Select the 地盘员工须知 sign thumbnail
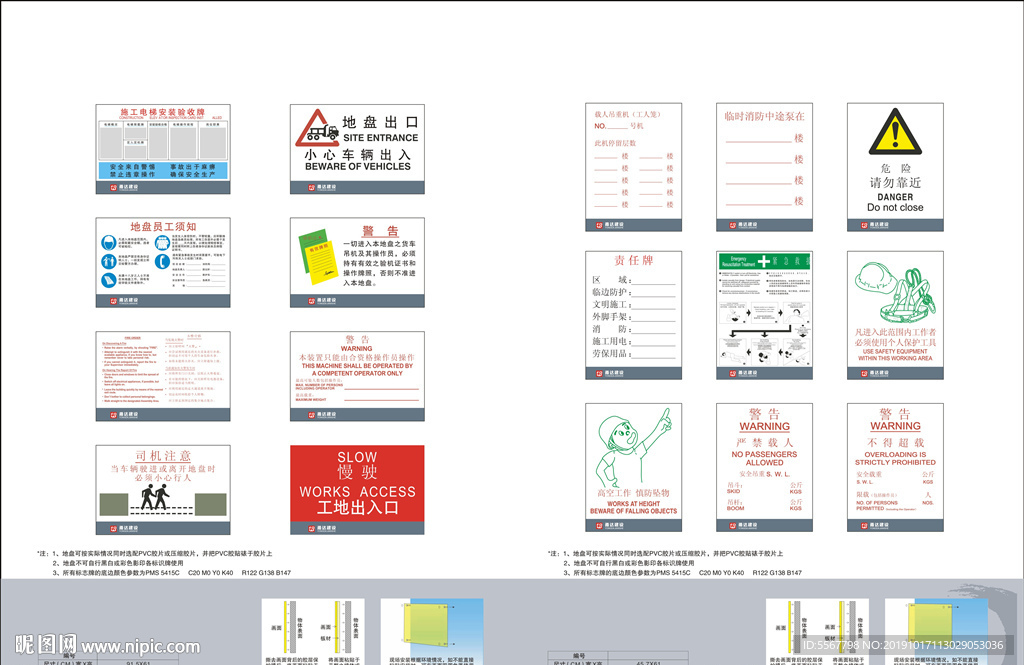Viewport: 1024px width, 665px height. 163,263
